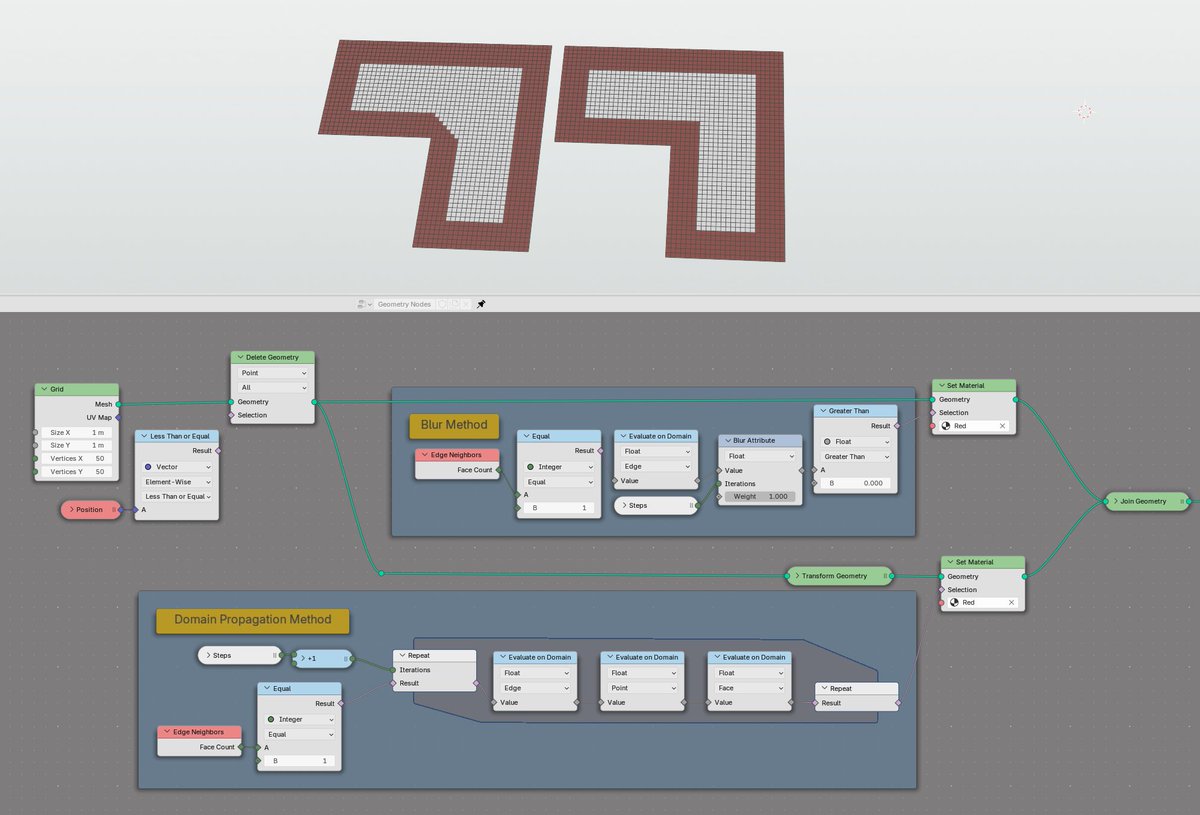
Task: Remove Red material using X on upper Set Material
Action: tap(1003, 426)
